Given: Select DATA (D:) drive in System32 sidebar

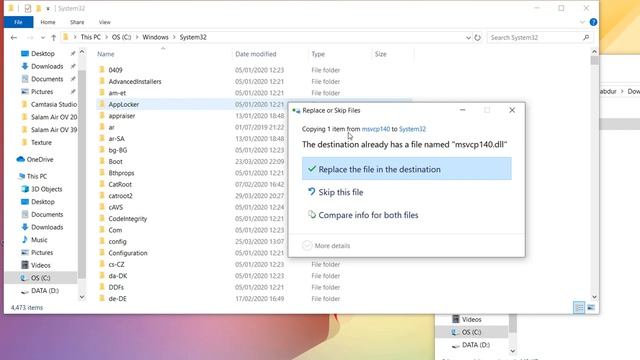Looking at the screenshot, I should pyautogui.click(x=45, y=291).
